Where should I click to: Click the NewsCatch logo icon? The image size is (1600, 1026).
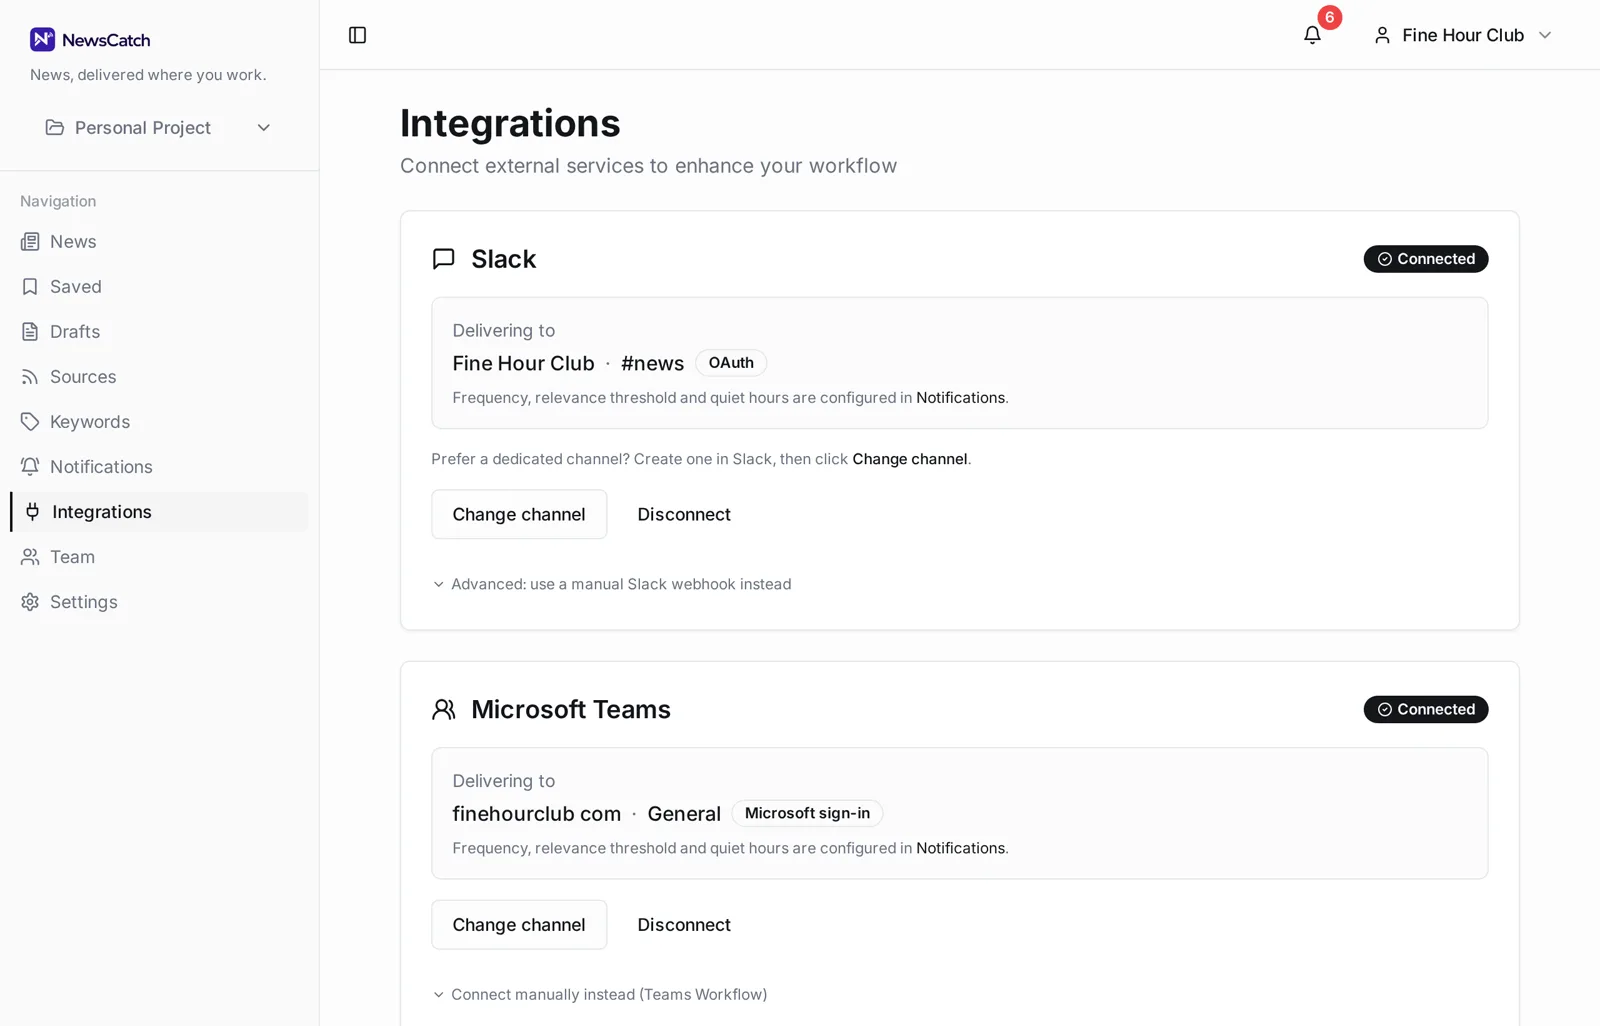pos(42,39)
